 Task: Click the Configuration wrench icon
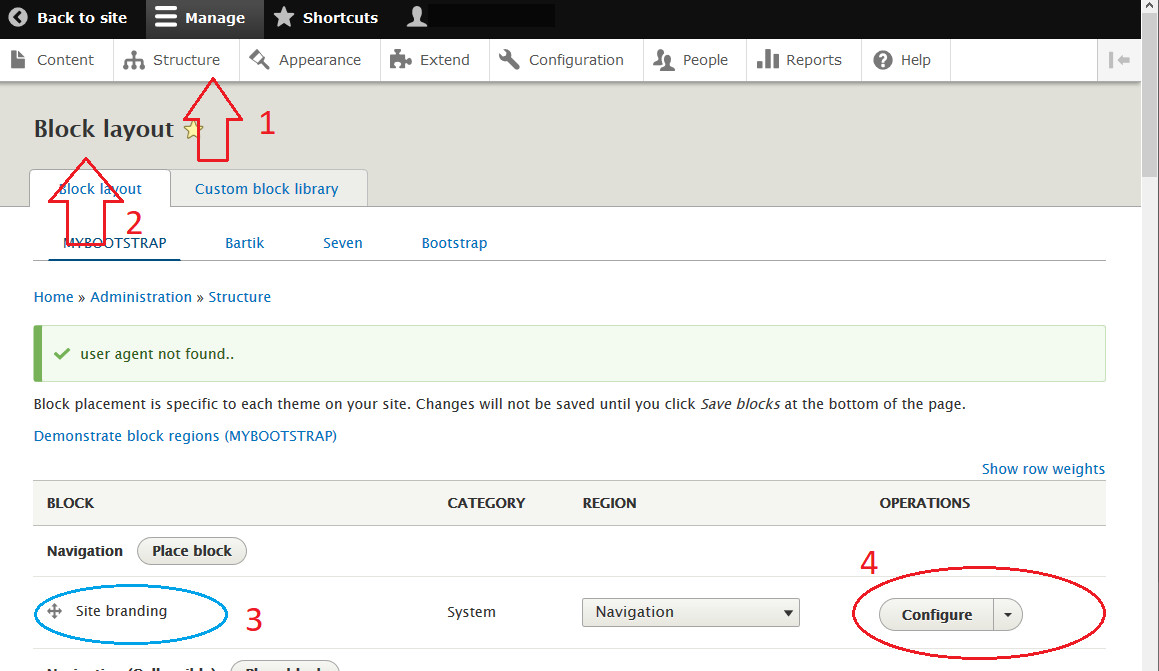coord(509,59)
